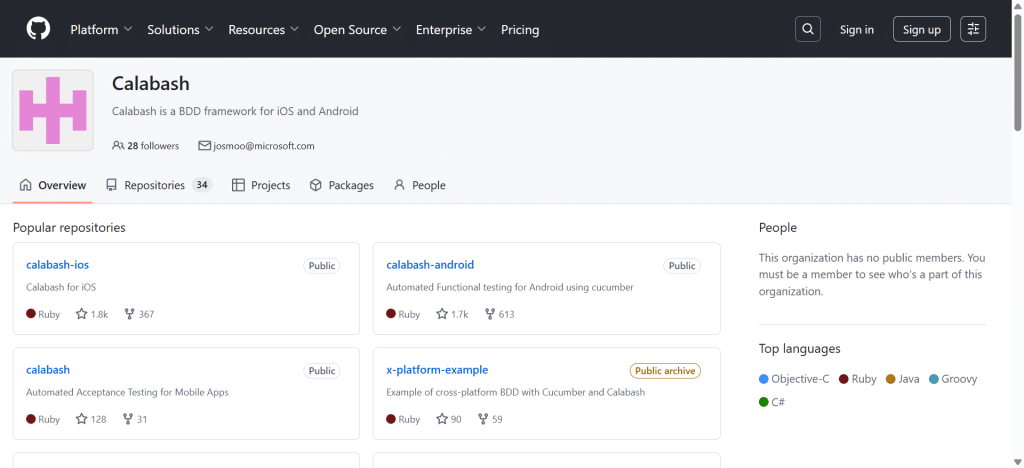1024x468 pixels.
Task: Click the 34 repositories count badge
Action: point(202,185)
